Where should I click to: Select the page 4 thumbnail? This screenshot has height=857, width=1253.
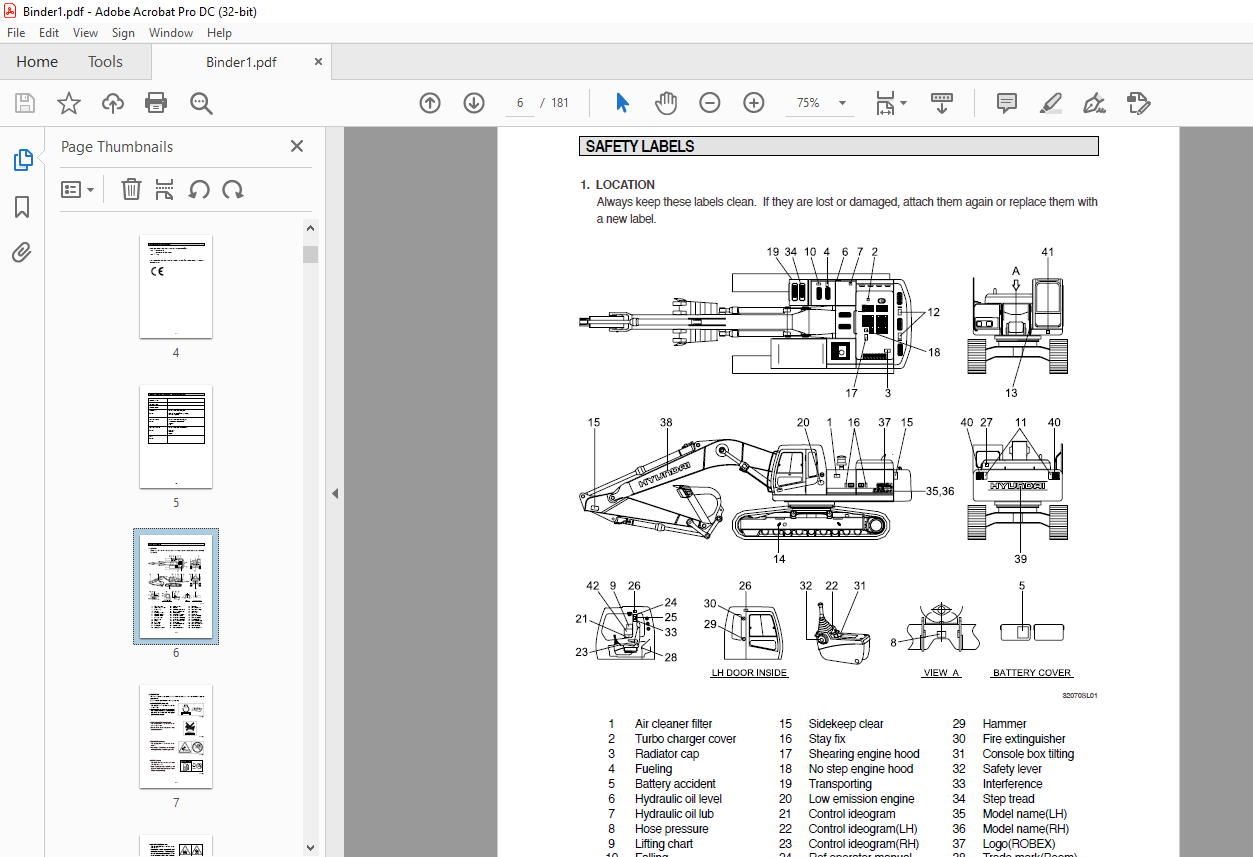tap(176, 287)
